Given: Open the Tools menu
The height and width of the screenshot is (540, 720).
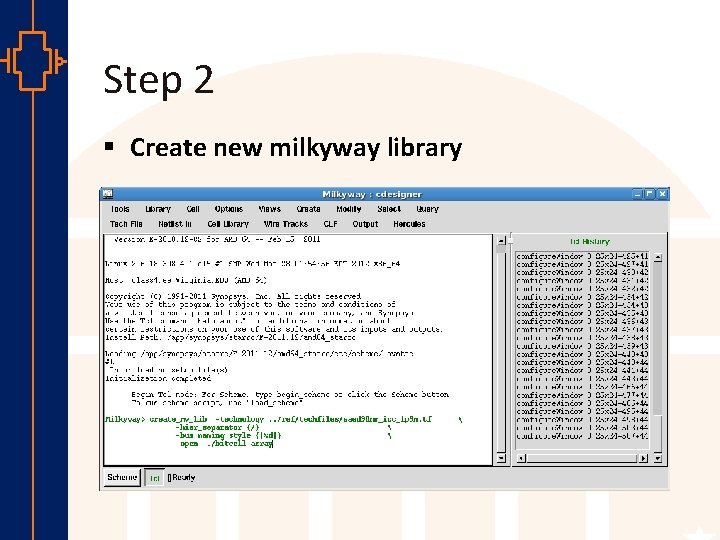Looking at the screenshot, I should tap(120, 209).
